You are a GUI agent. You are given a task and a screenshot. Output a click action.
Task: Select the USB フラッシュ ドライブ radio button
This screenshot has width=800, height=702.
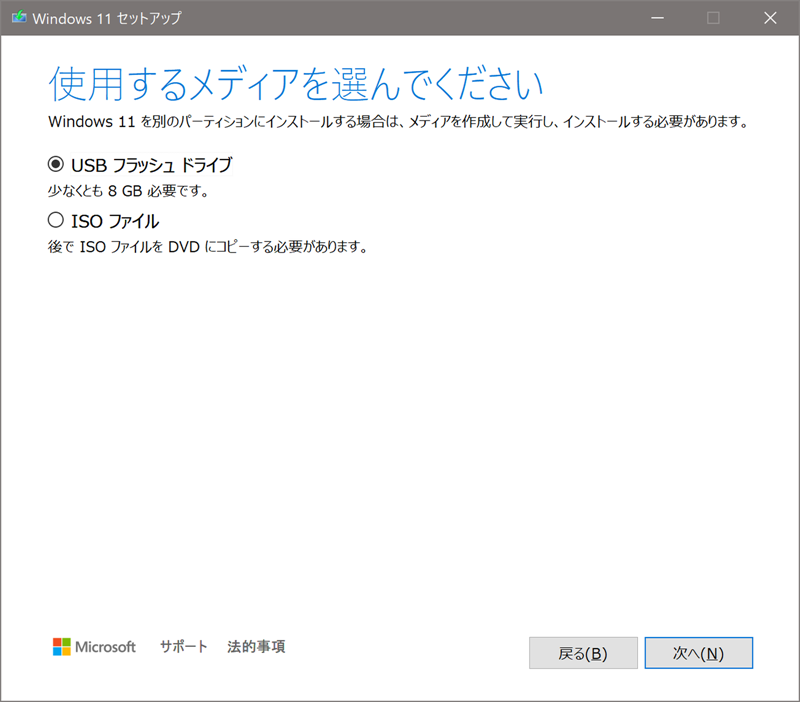(x=56, y=164)
